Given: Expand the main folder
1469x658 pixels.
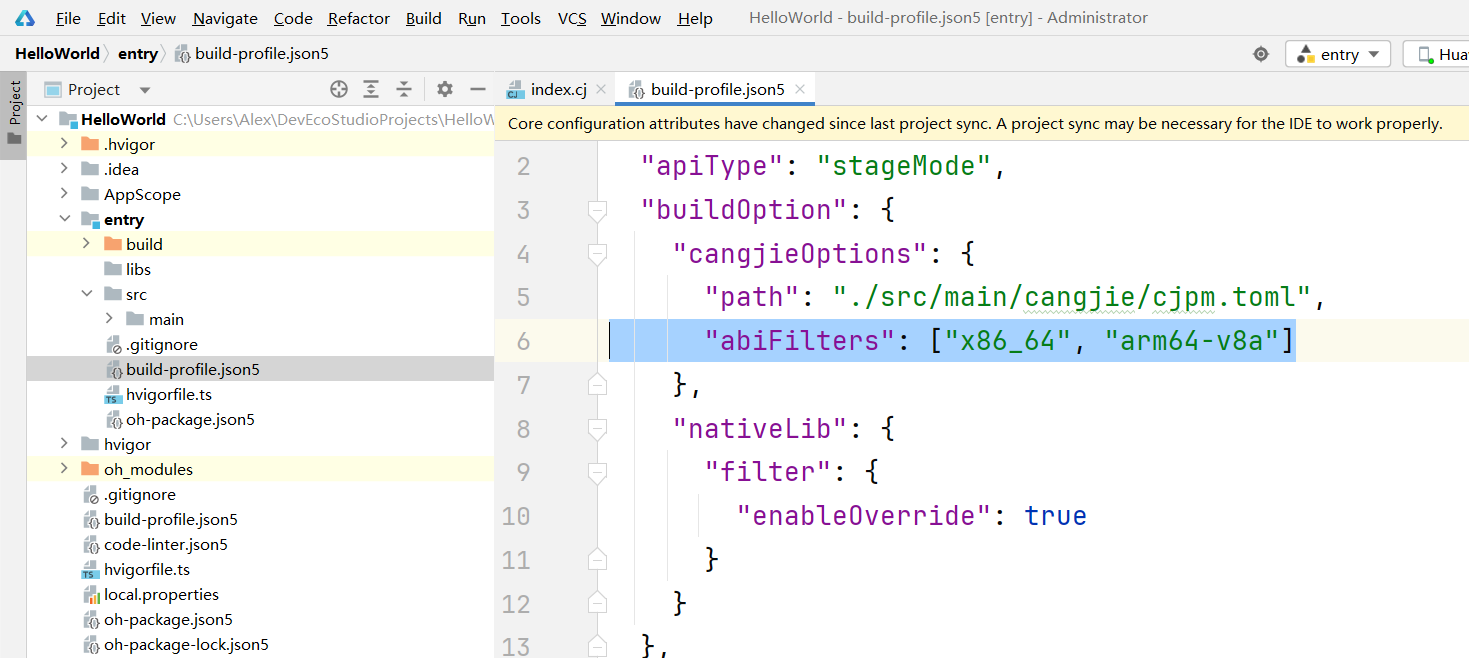Looking at the screenshot, I should click(108, 319).
